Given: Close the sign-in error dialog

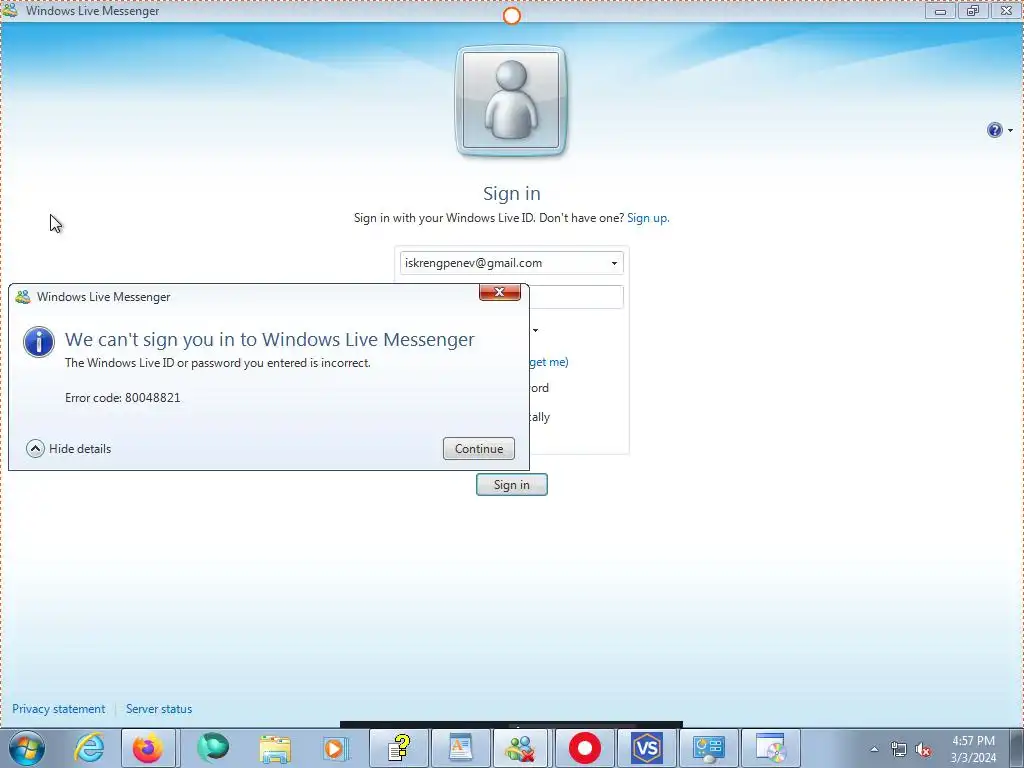Looking at the screenshot, I should (x=500, y=292).
